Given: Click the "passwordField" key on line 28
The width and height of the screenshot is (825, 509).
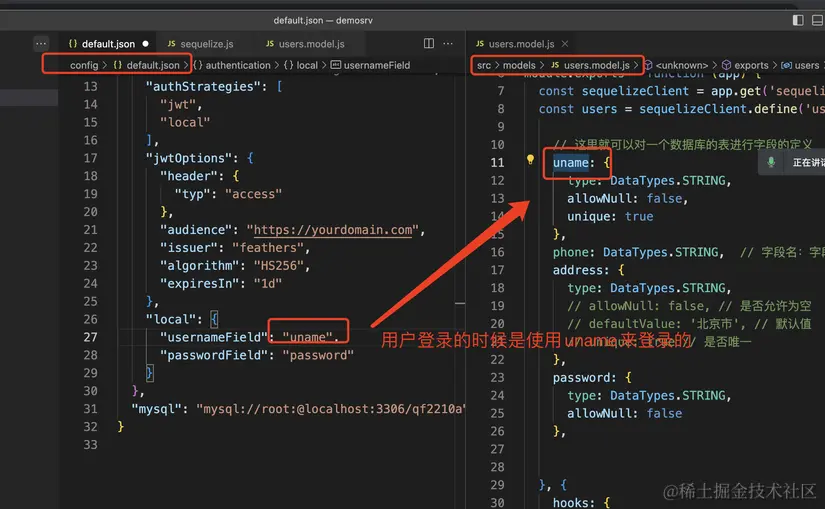Looking at the screenshot, I should coord(214,355).
